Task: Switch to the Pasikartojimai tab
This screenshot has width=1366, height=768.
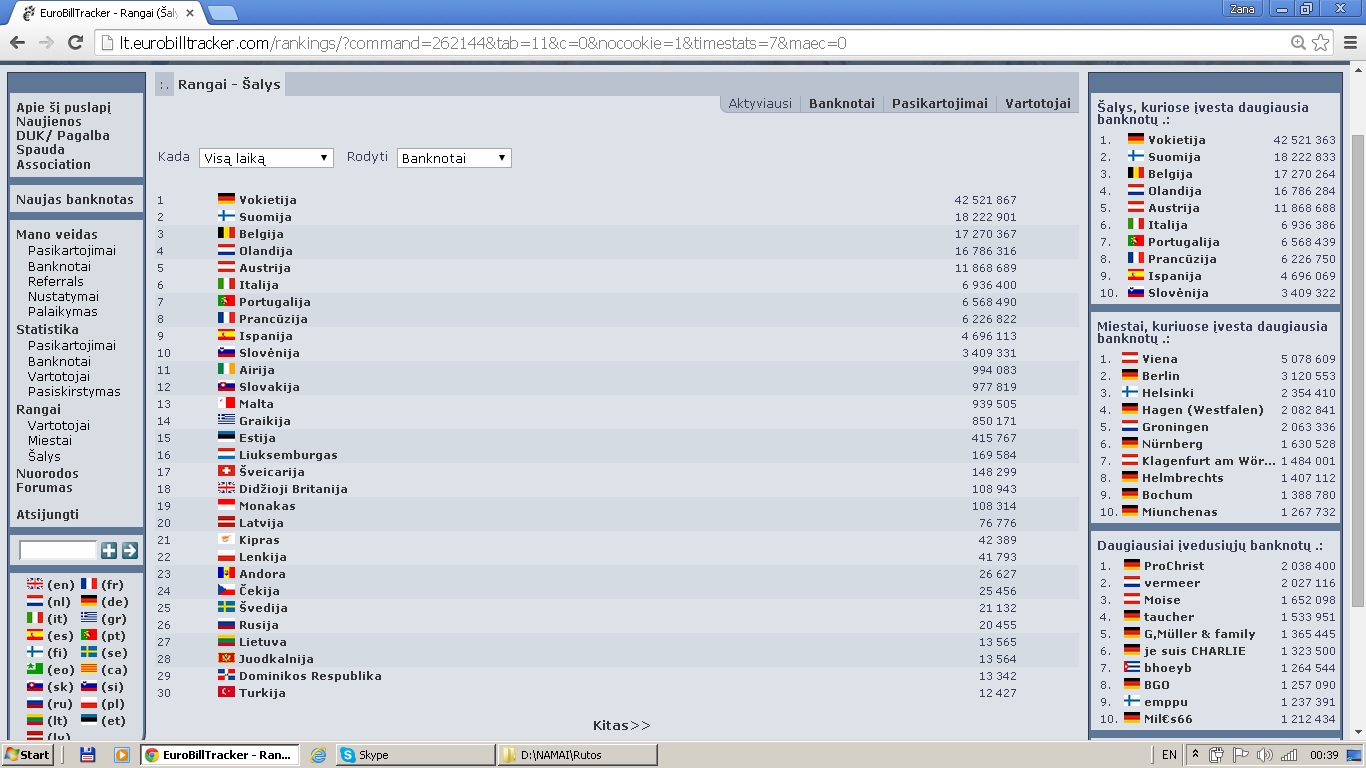Action: tap(940, 103)
